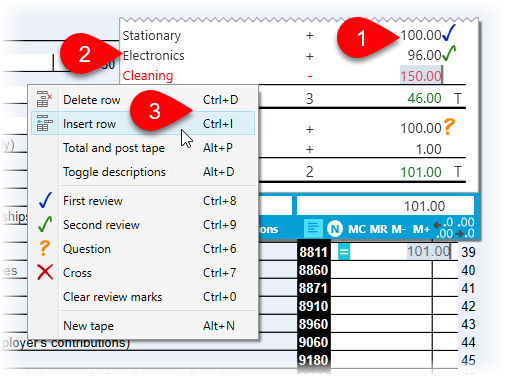Viewport: 505px width, 376px height.
Task: Select Total and post tape
Action: (143, 147)
